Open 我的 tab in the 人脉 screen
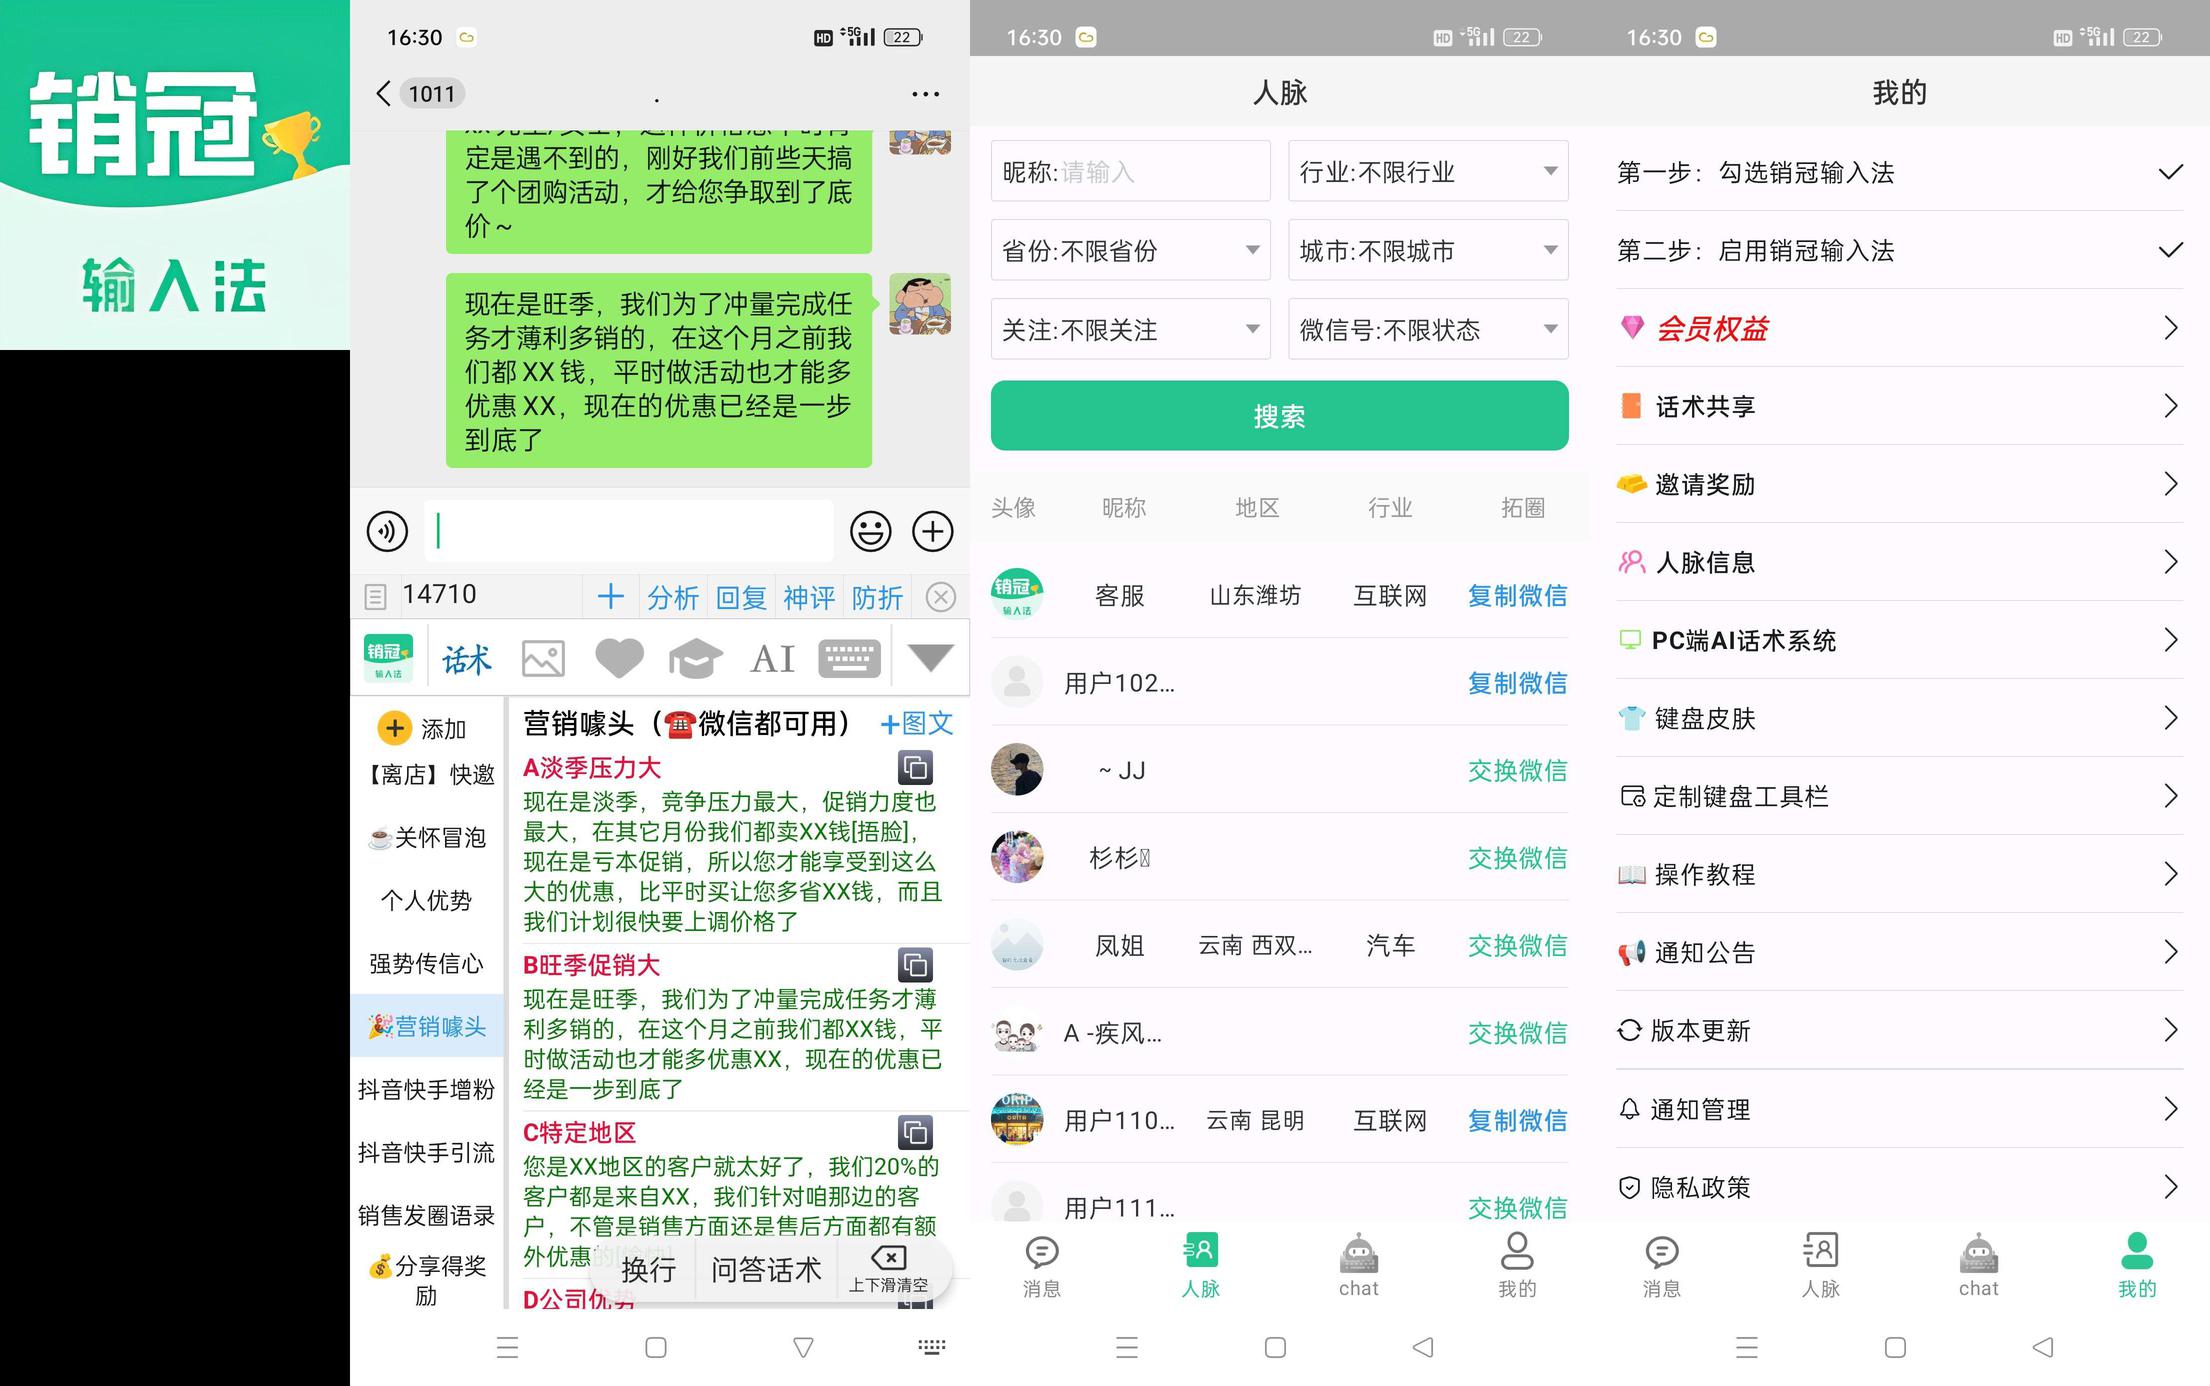The height and width of the screenshot is (1386, 2210). [1516, 1266]
